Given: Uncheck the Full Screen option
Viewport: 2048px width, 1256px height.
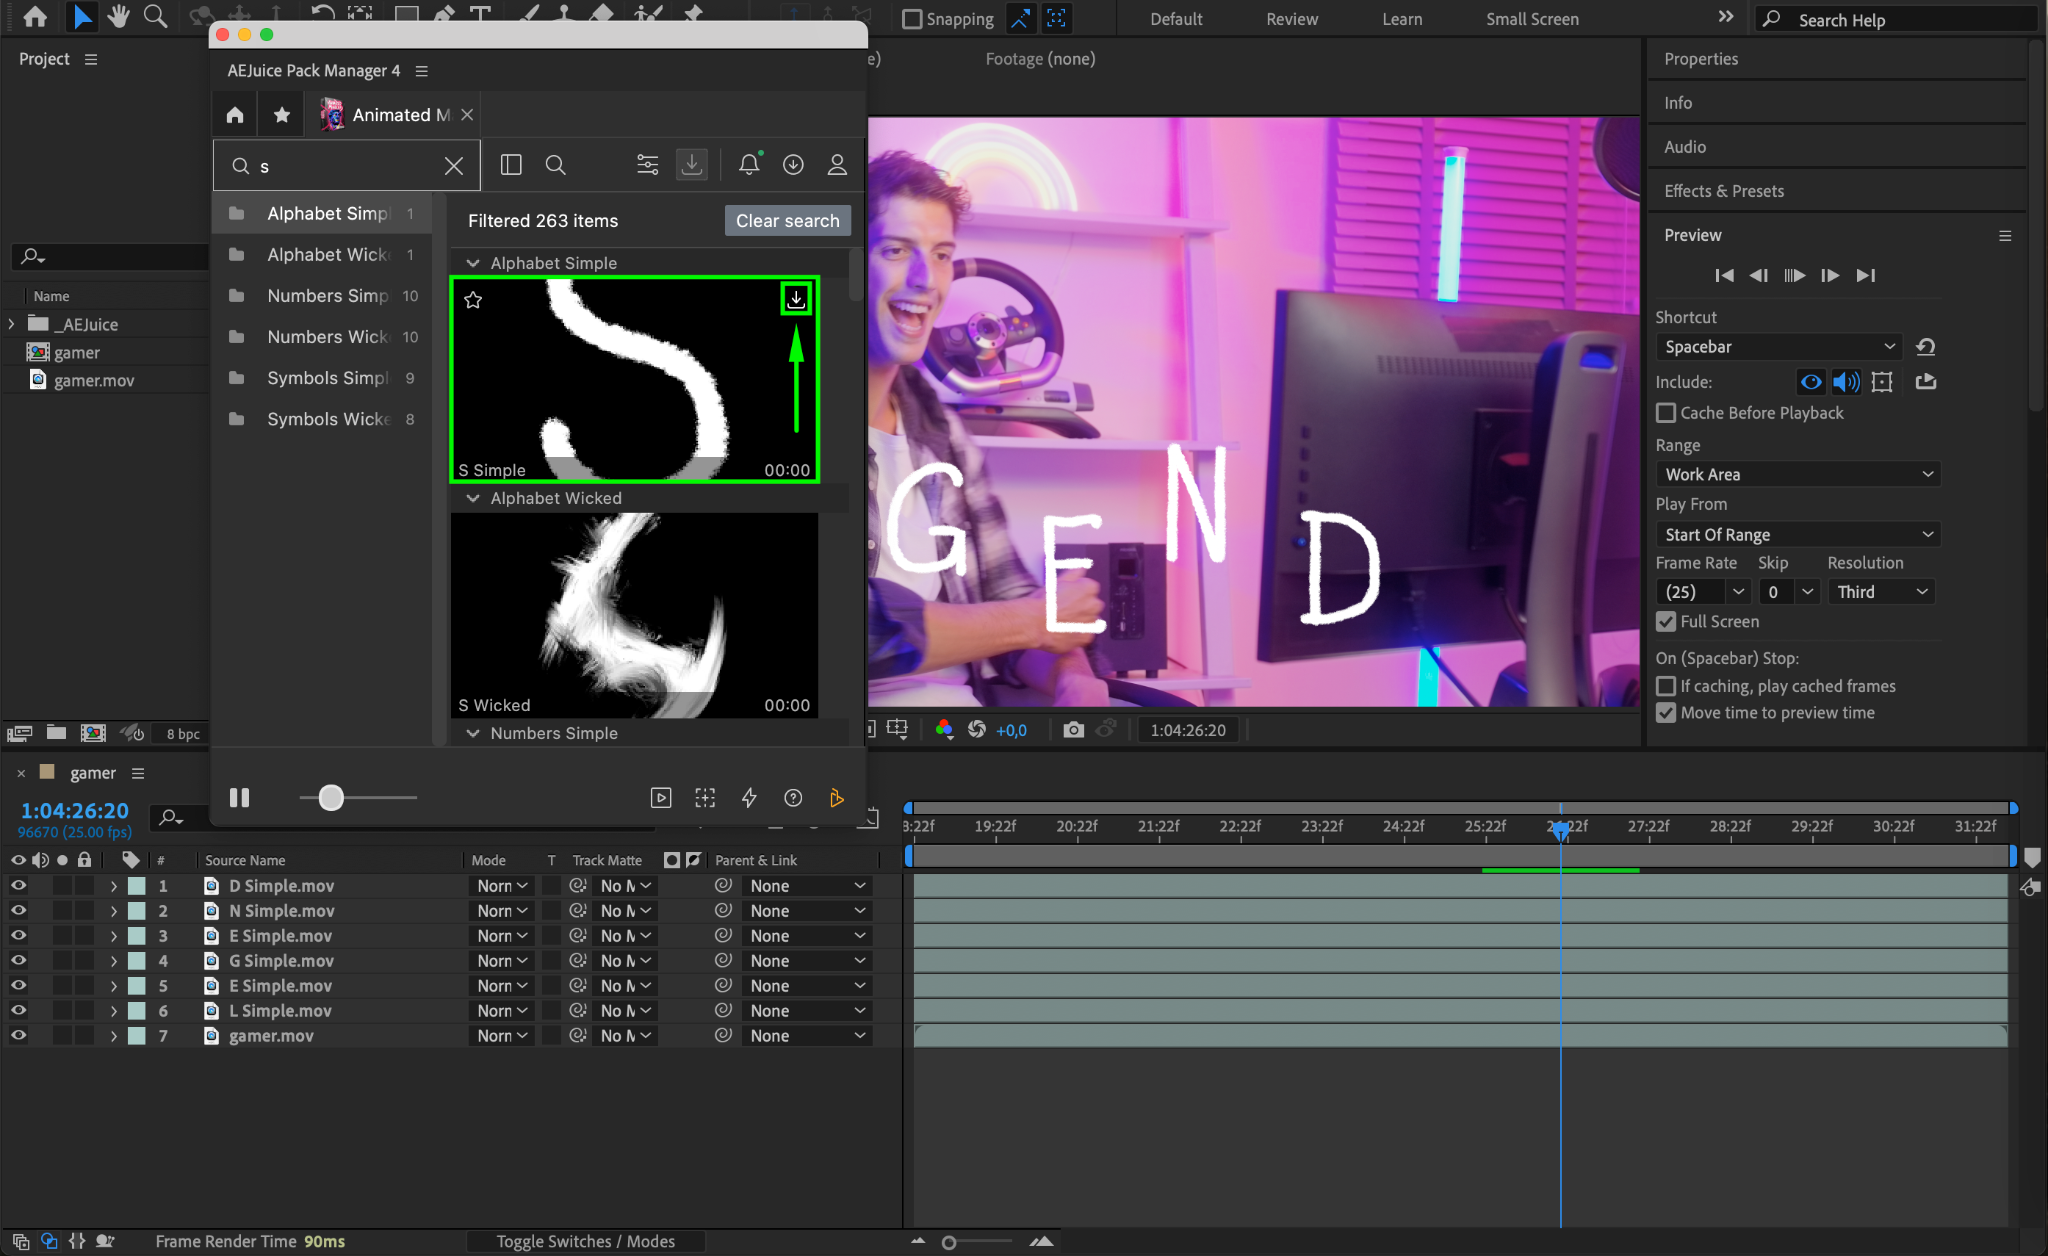Looking at the screenshot, I should click(1666, 622).
